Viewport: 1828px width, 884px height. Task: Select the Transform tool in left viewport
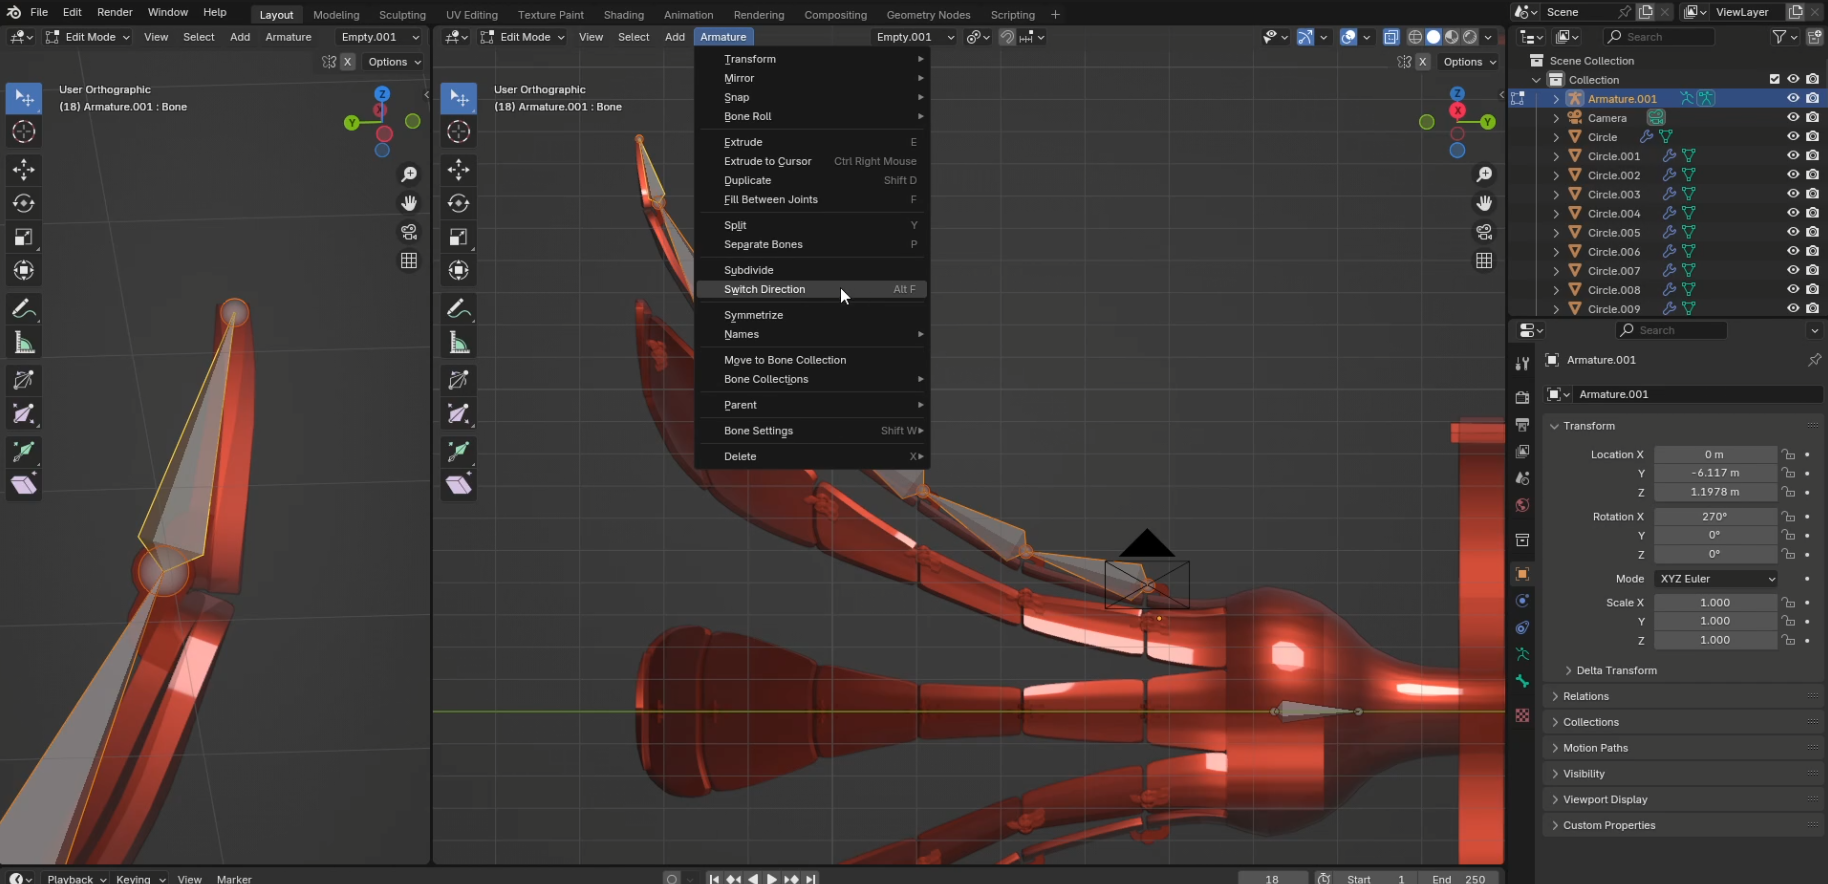click(24, 271)
